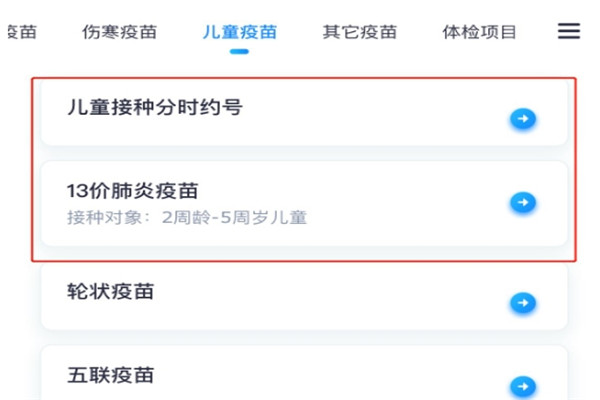
Task: Select the 儿童疫苗 tab
Action: coord(240,32)
